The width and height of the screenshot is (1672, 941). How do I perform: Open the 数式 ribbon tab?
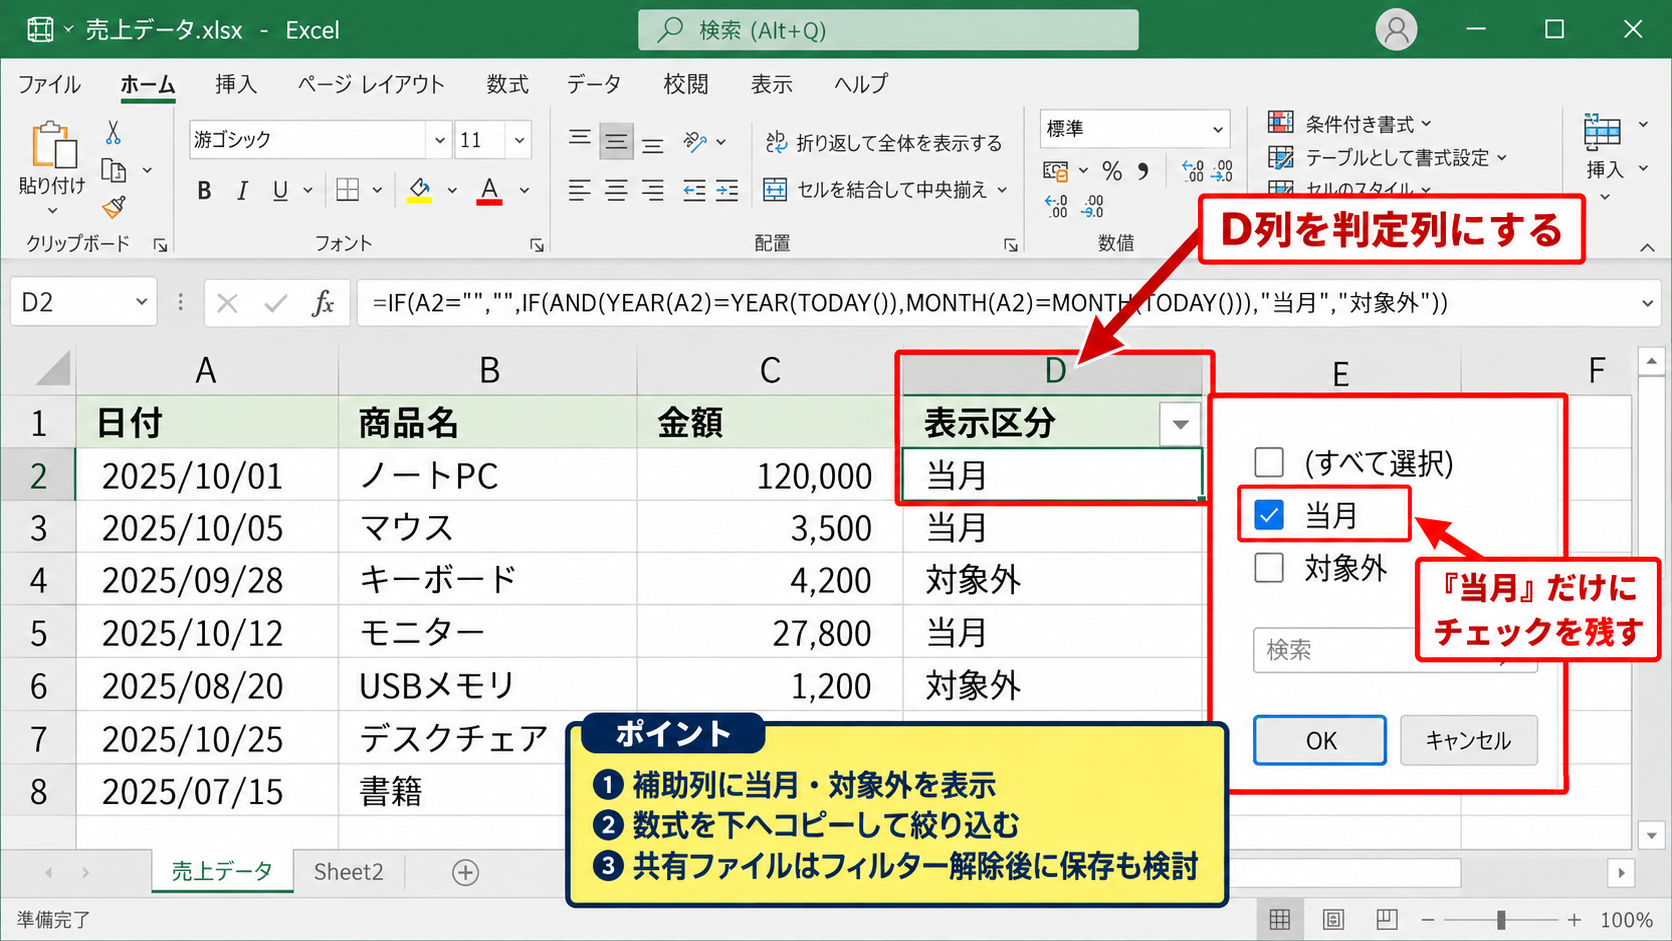(x=508, y=84)
